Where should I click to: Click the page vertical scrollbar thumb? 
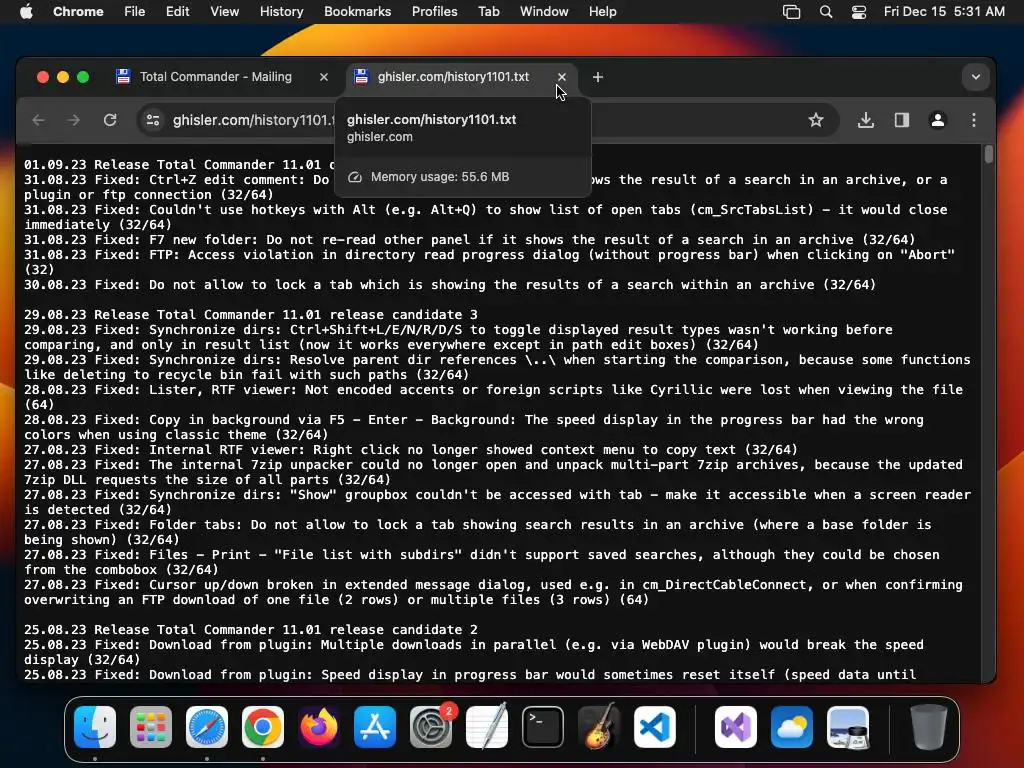click(989, 155)
